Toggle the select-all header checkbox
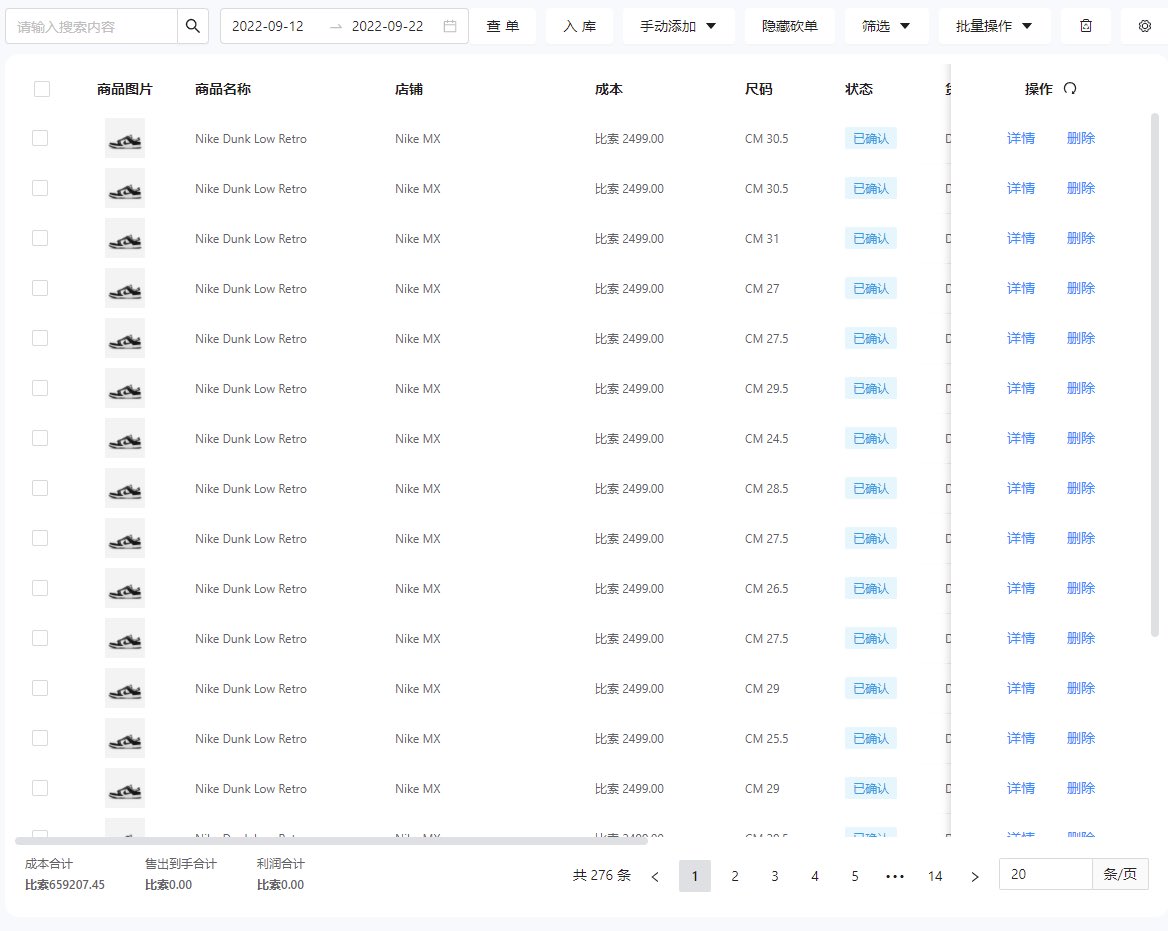This screenshot has height=931, width=1168. click(42, 89)
